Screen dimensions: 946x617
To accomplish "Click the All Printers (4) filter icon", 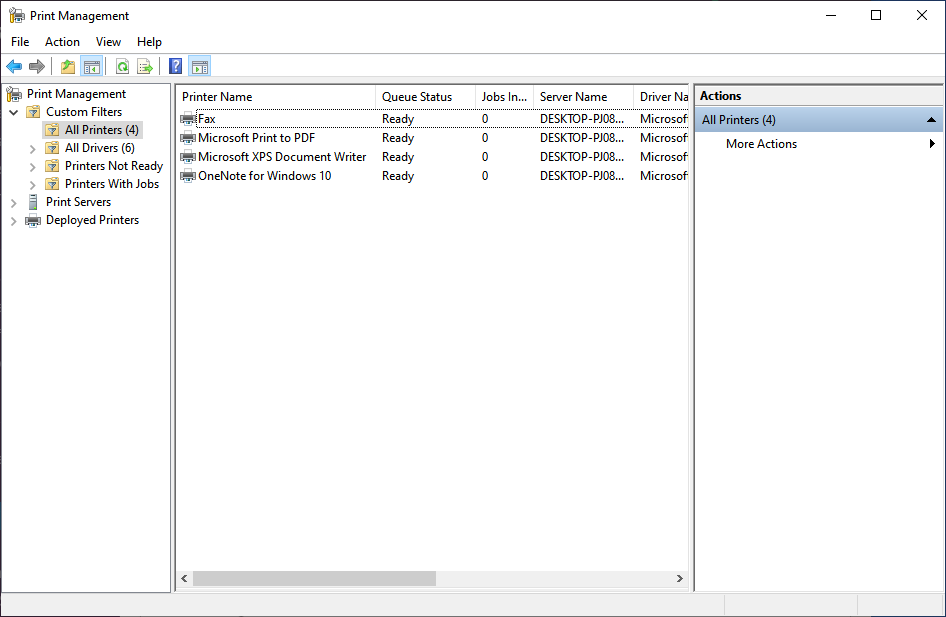I will [x=52, y=130].
